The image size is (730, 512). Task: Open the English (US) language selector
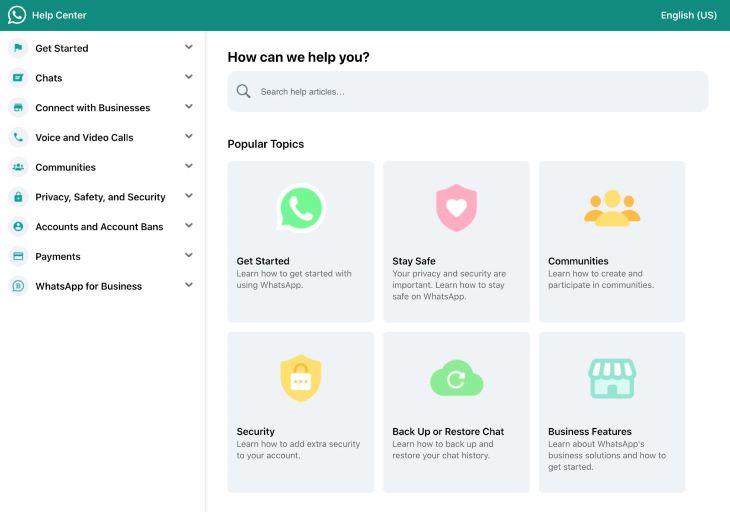pyautogui.click(x=688, y=15)
